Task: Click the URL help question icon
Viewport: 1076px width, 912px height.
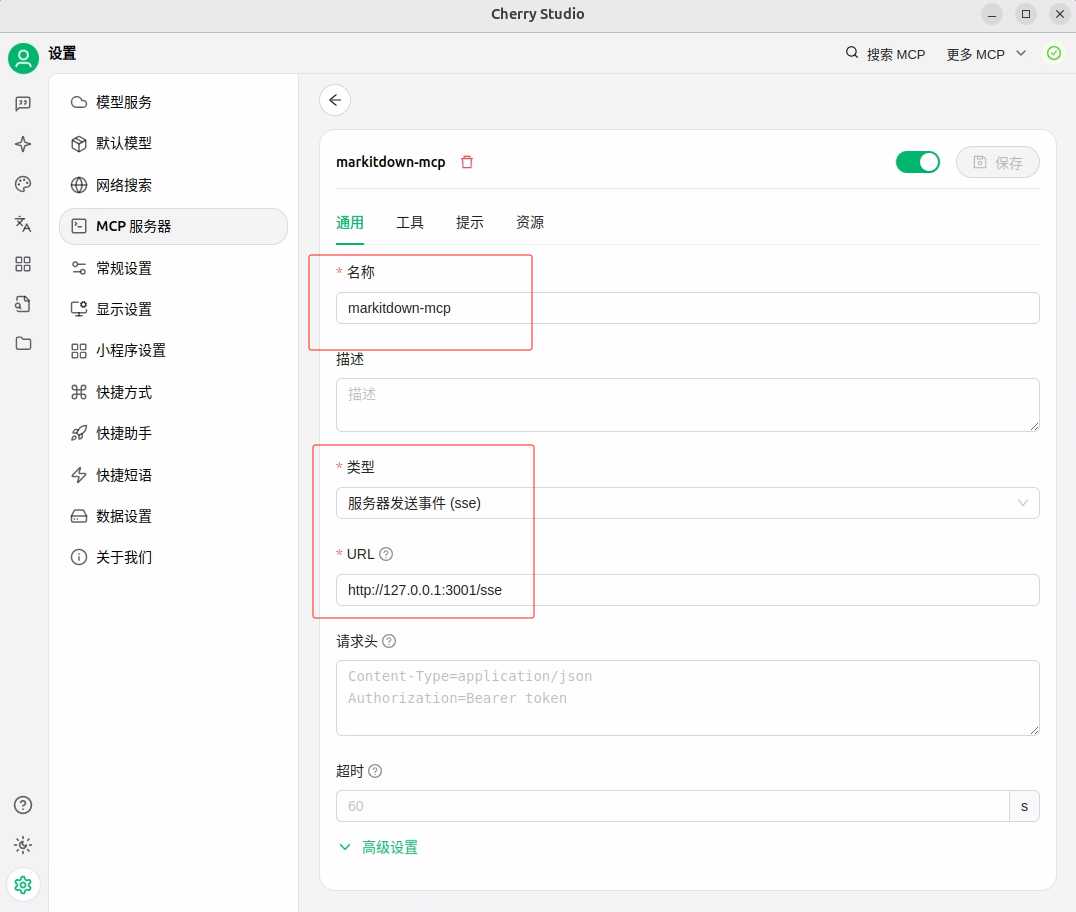Action: tap(386, 554)
